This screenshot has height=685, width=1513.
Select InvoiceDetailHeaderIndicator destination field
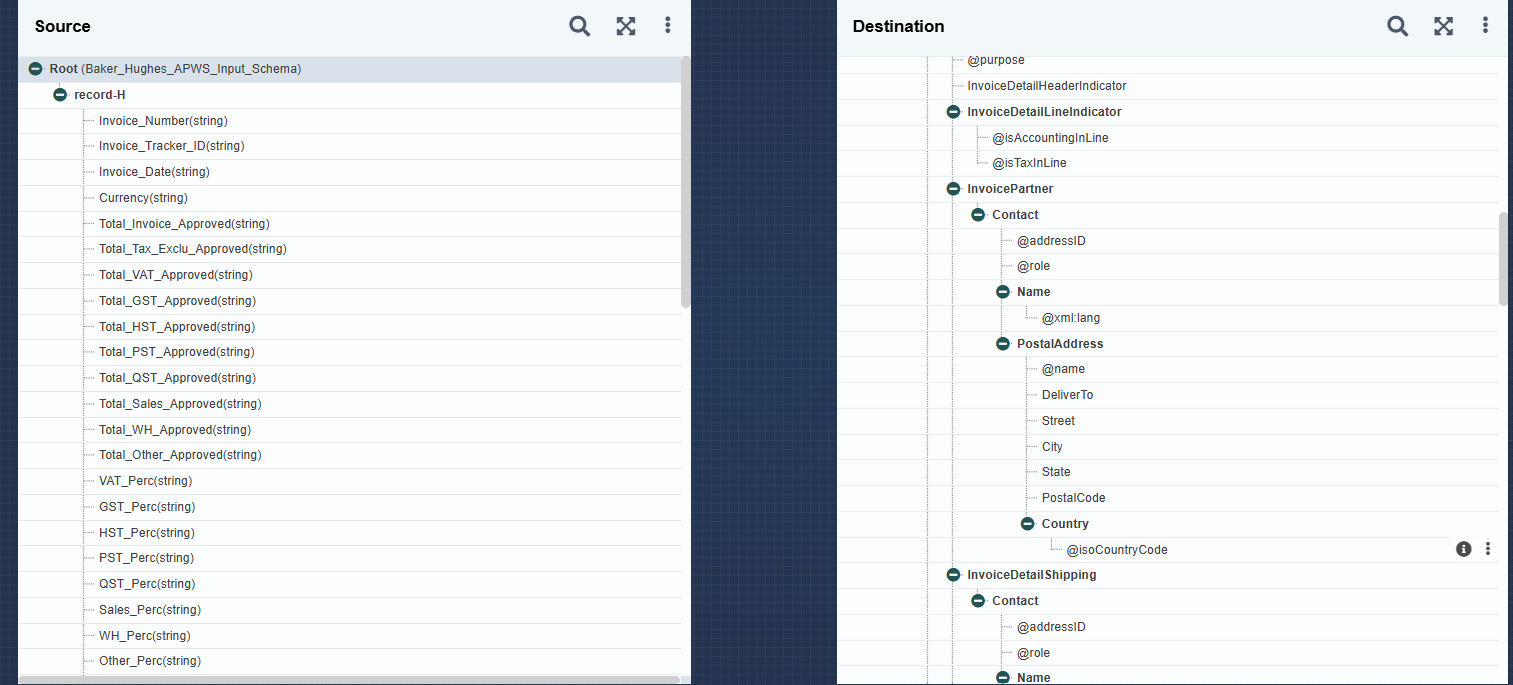(1047, 86)
